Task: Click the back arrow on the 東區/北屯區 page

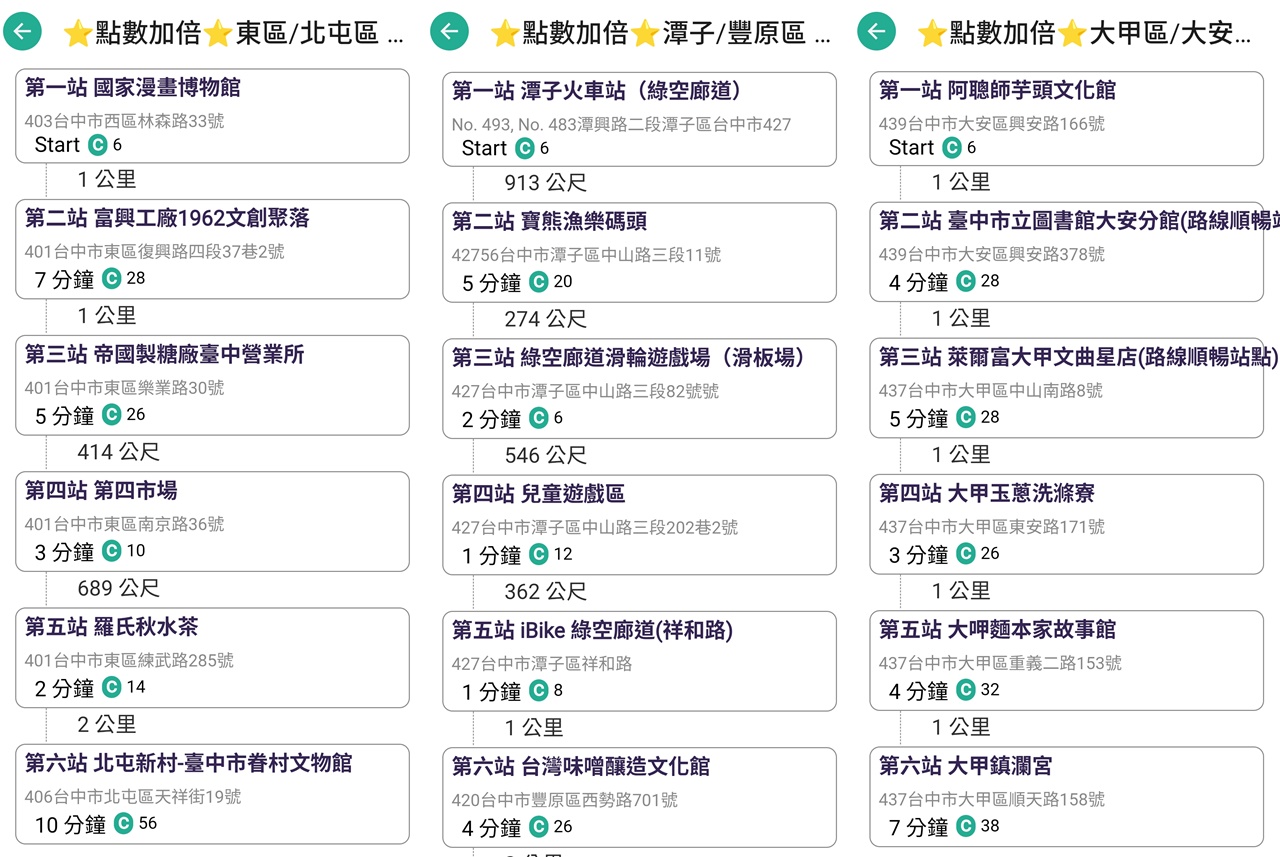Action: (22, 31)
